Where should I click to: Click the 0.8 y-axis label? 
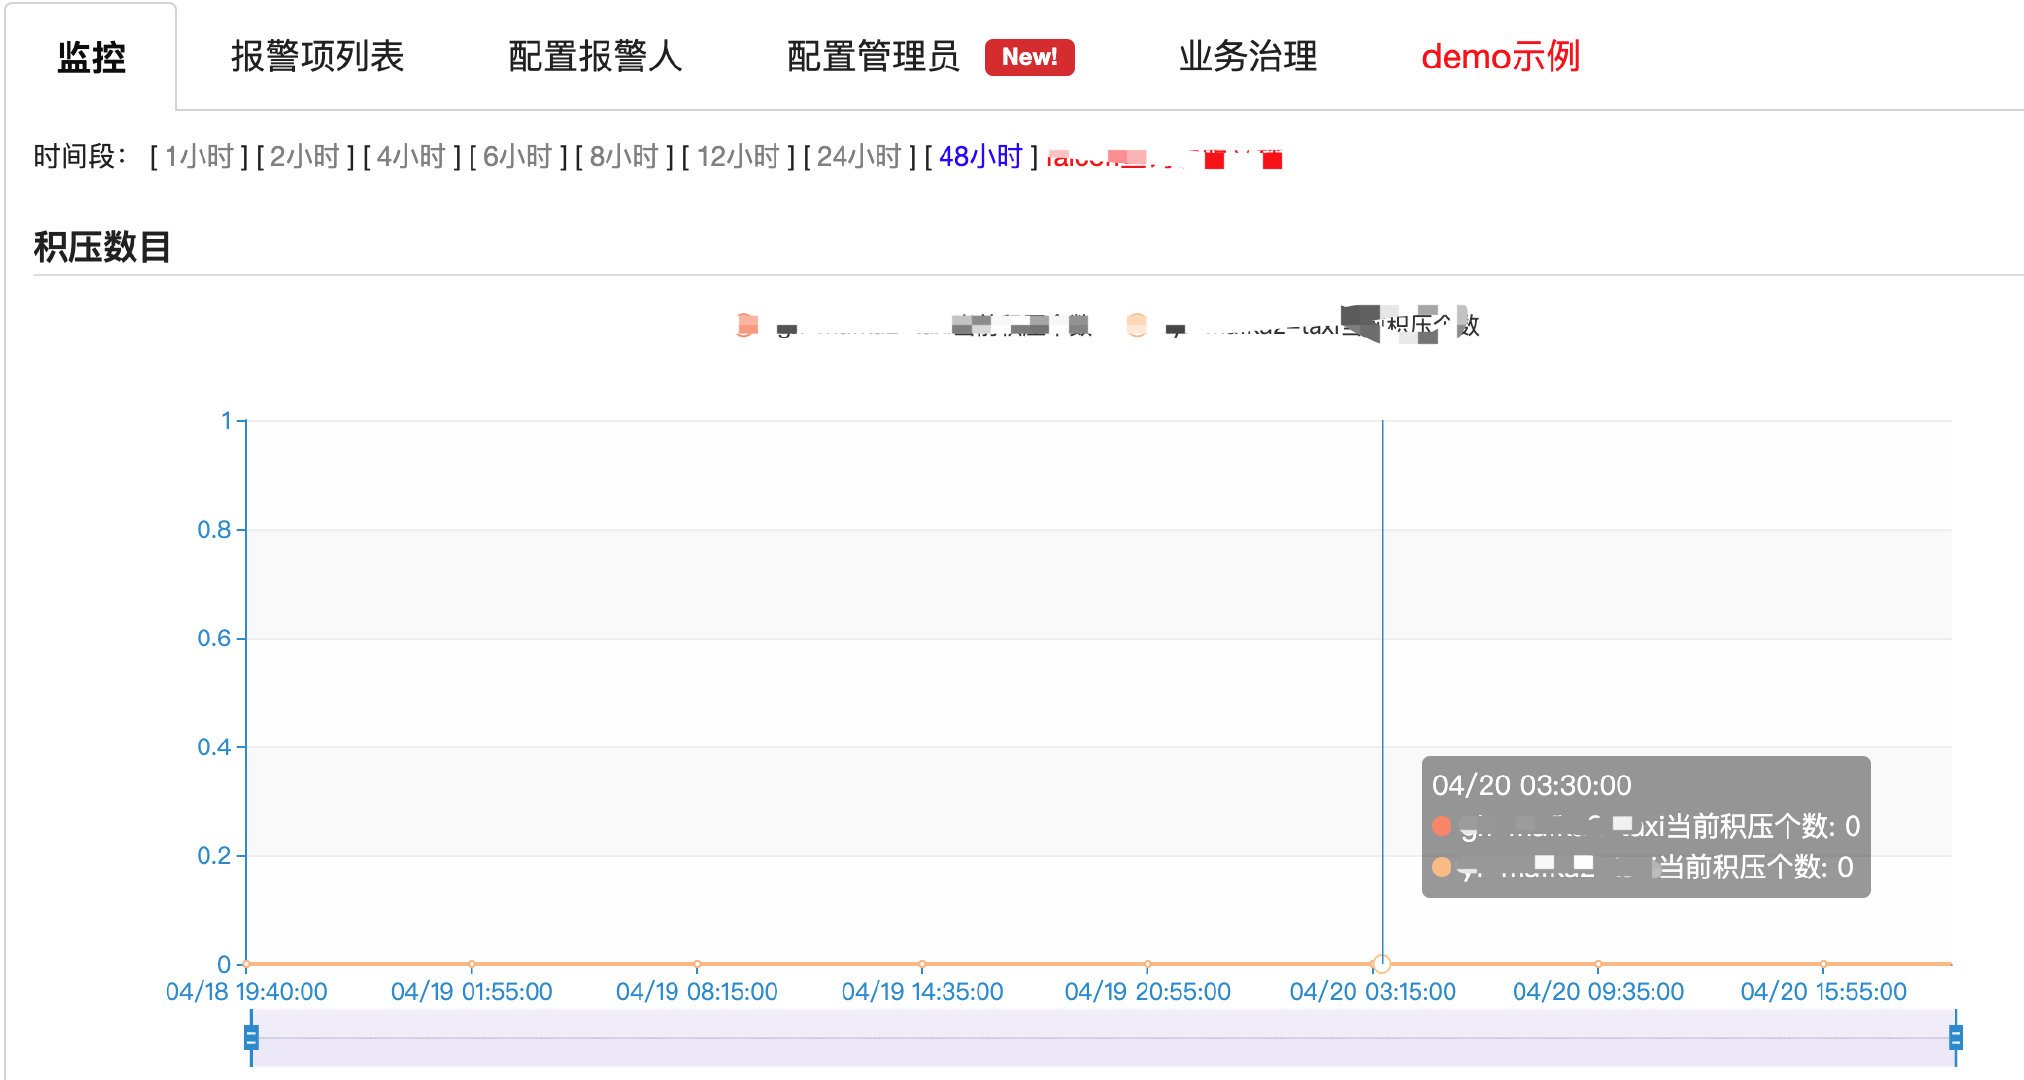point(214,529)
